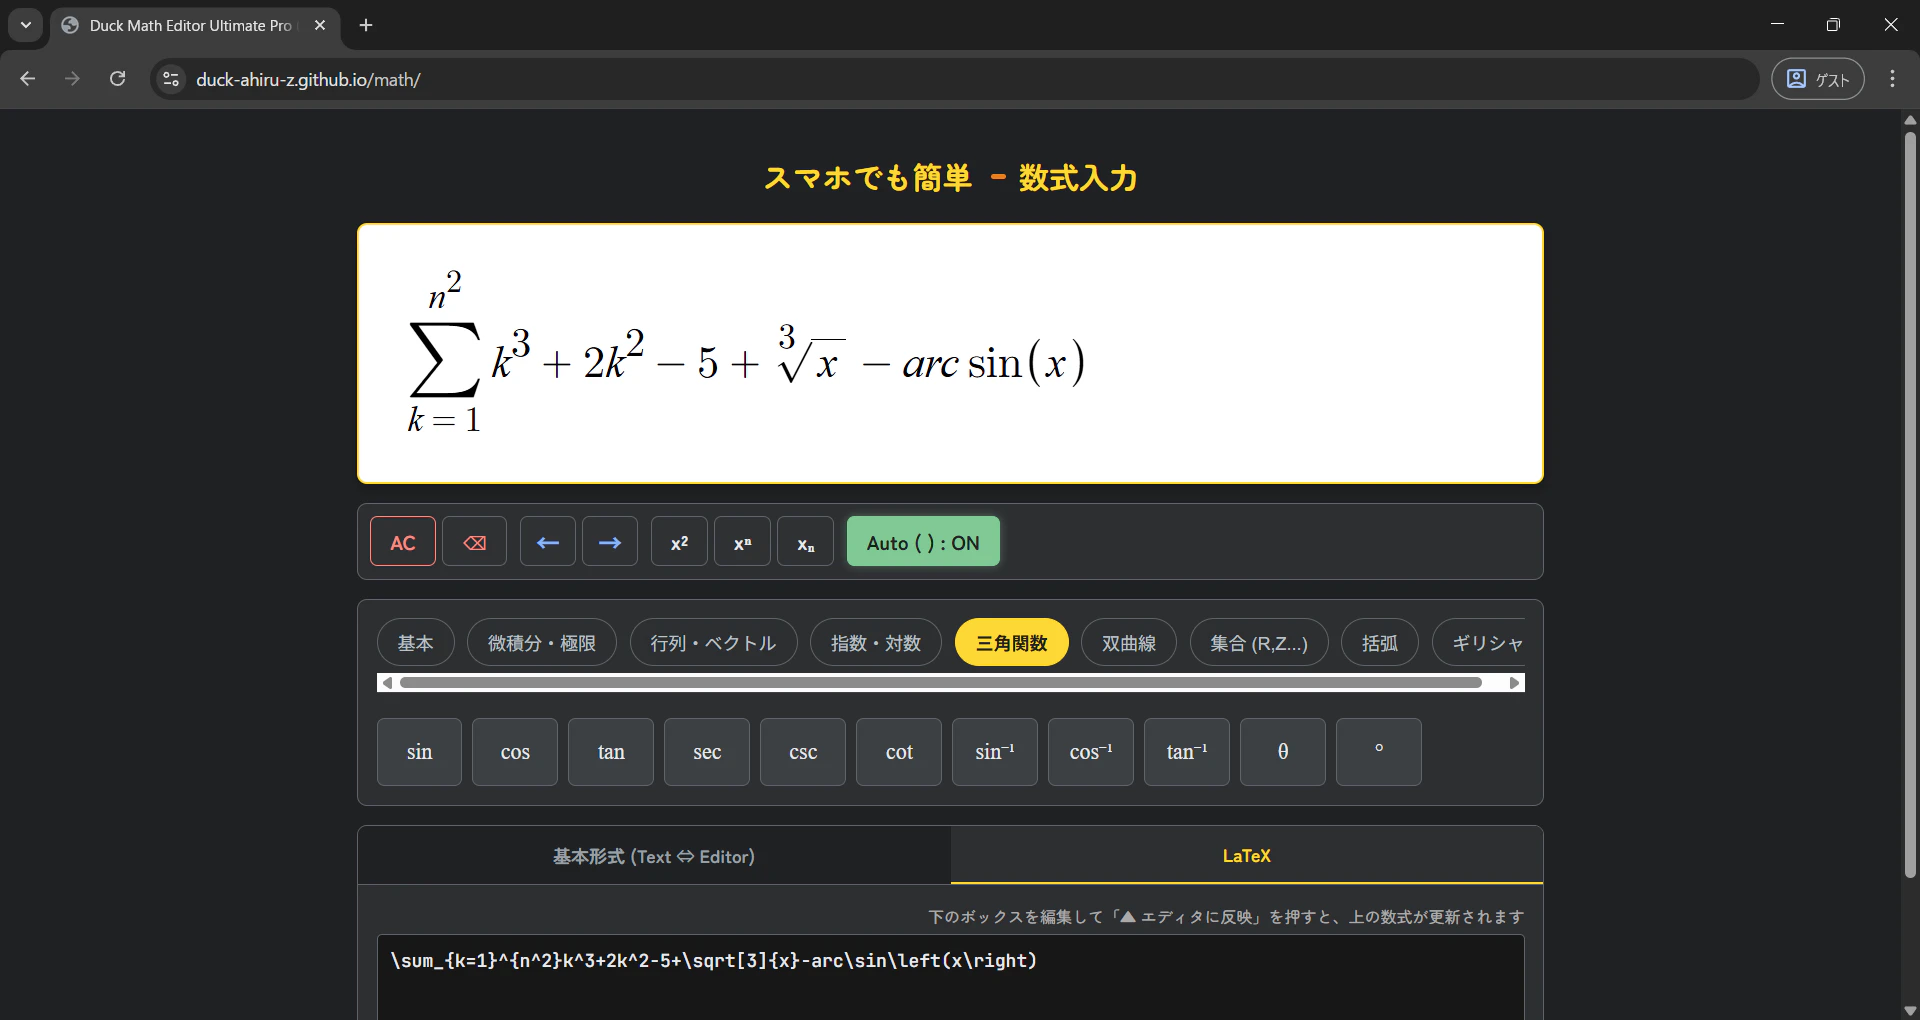Open 指数・対数 category
1920x1020 pixels.
[x=876, y=643]
